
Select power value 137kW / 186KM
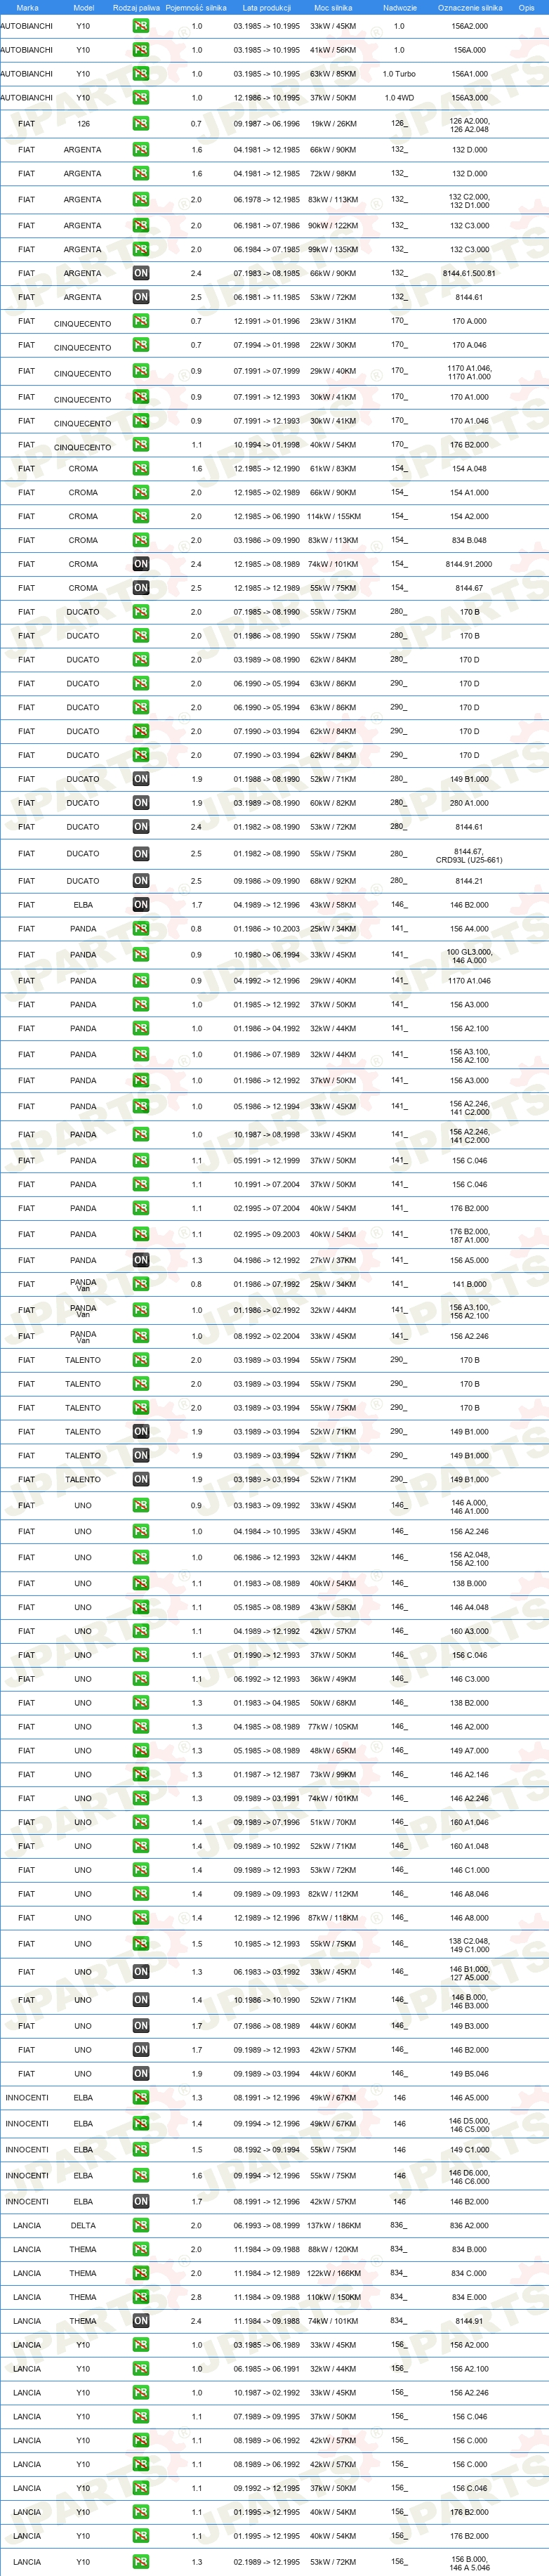click(x=333, y=2225)
